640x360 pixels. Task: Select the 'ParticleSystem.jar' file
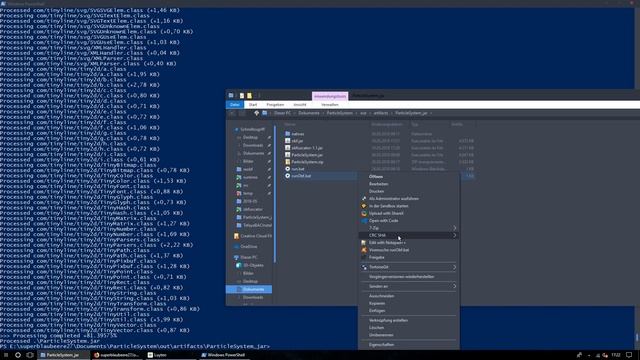pos(307,155)
